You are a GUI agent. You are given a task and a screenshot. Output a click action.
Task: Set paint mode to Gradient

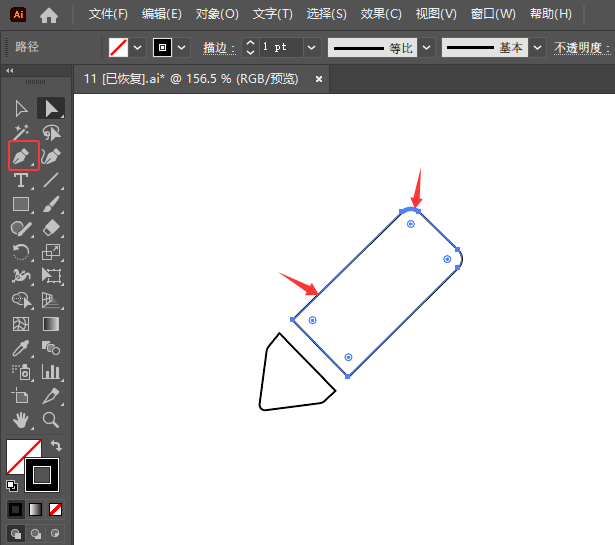35,510
